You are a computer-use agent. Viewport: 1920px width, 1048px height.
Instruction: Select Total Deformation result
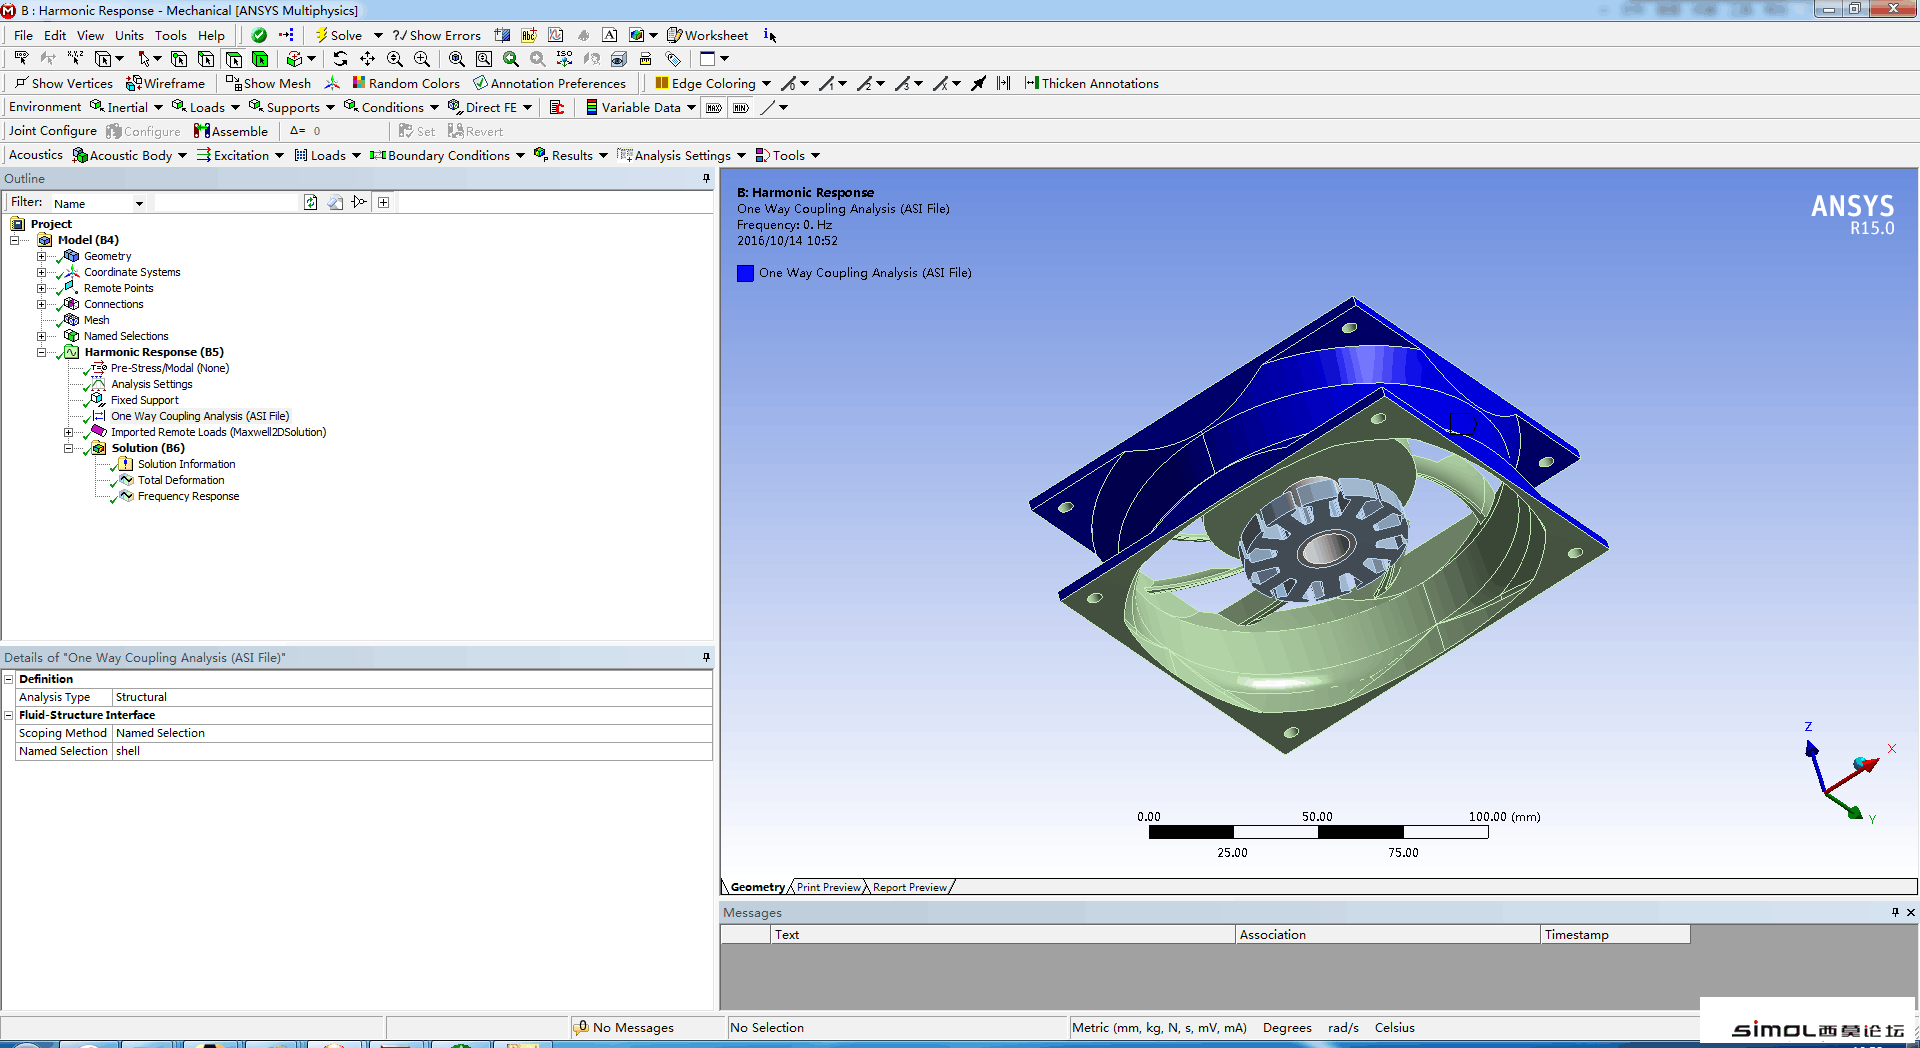click(180, 480)
